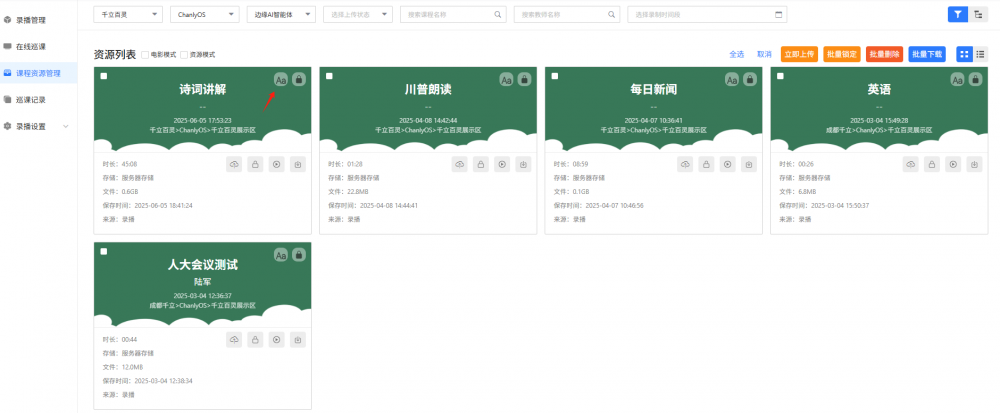Click the download icon on 英语 card
Image resolution: width=1000 pixels, height=413 pixels.
click(x=975, y=164)
